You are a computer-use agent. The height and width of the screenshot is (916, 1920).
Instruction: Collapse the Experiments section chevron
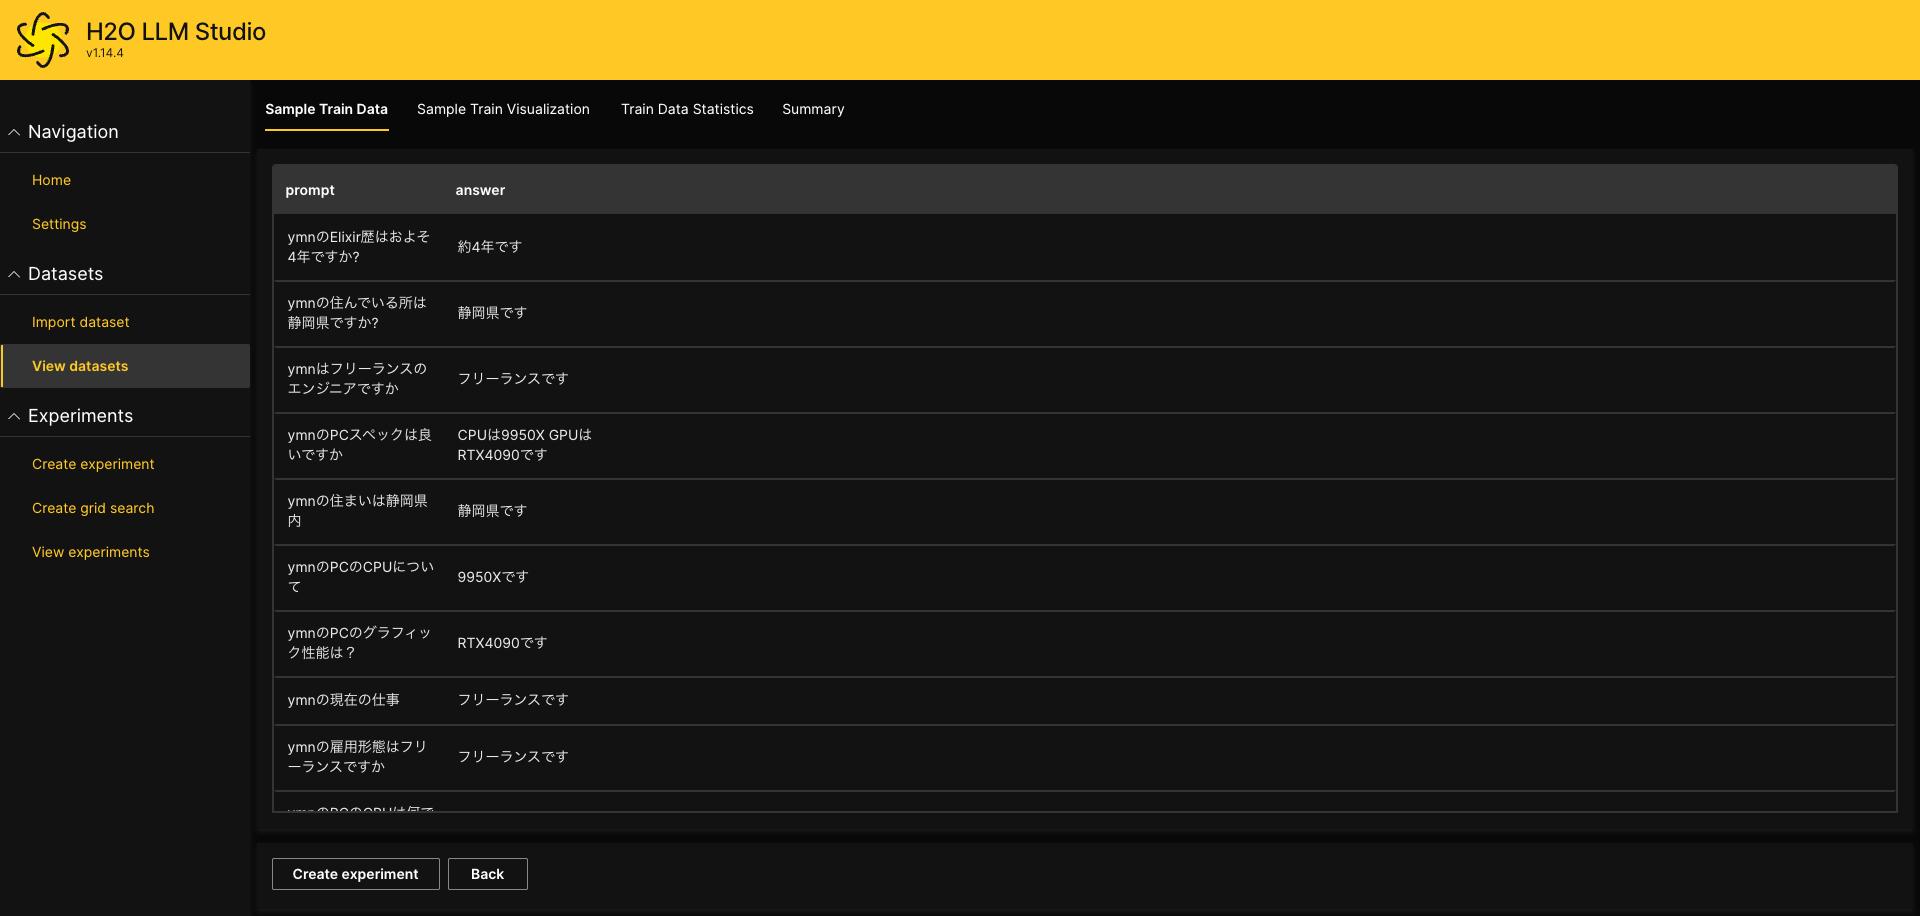click(14, 416)
